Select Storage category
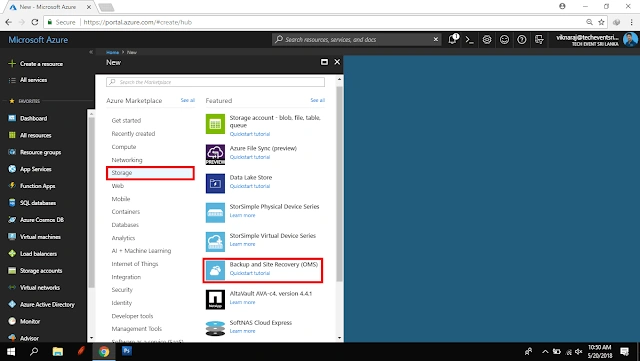This screenshot has height=361, width=640. [150, 173]
